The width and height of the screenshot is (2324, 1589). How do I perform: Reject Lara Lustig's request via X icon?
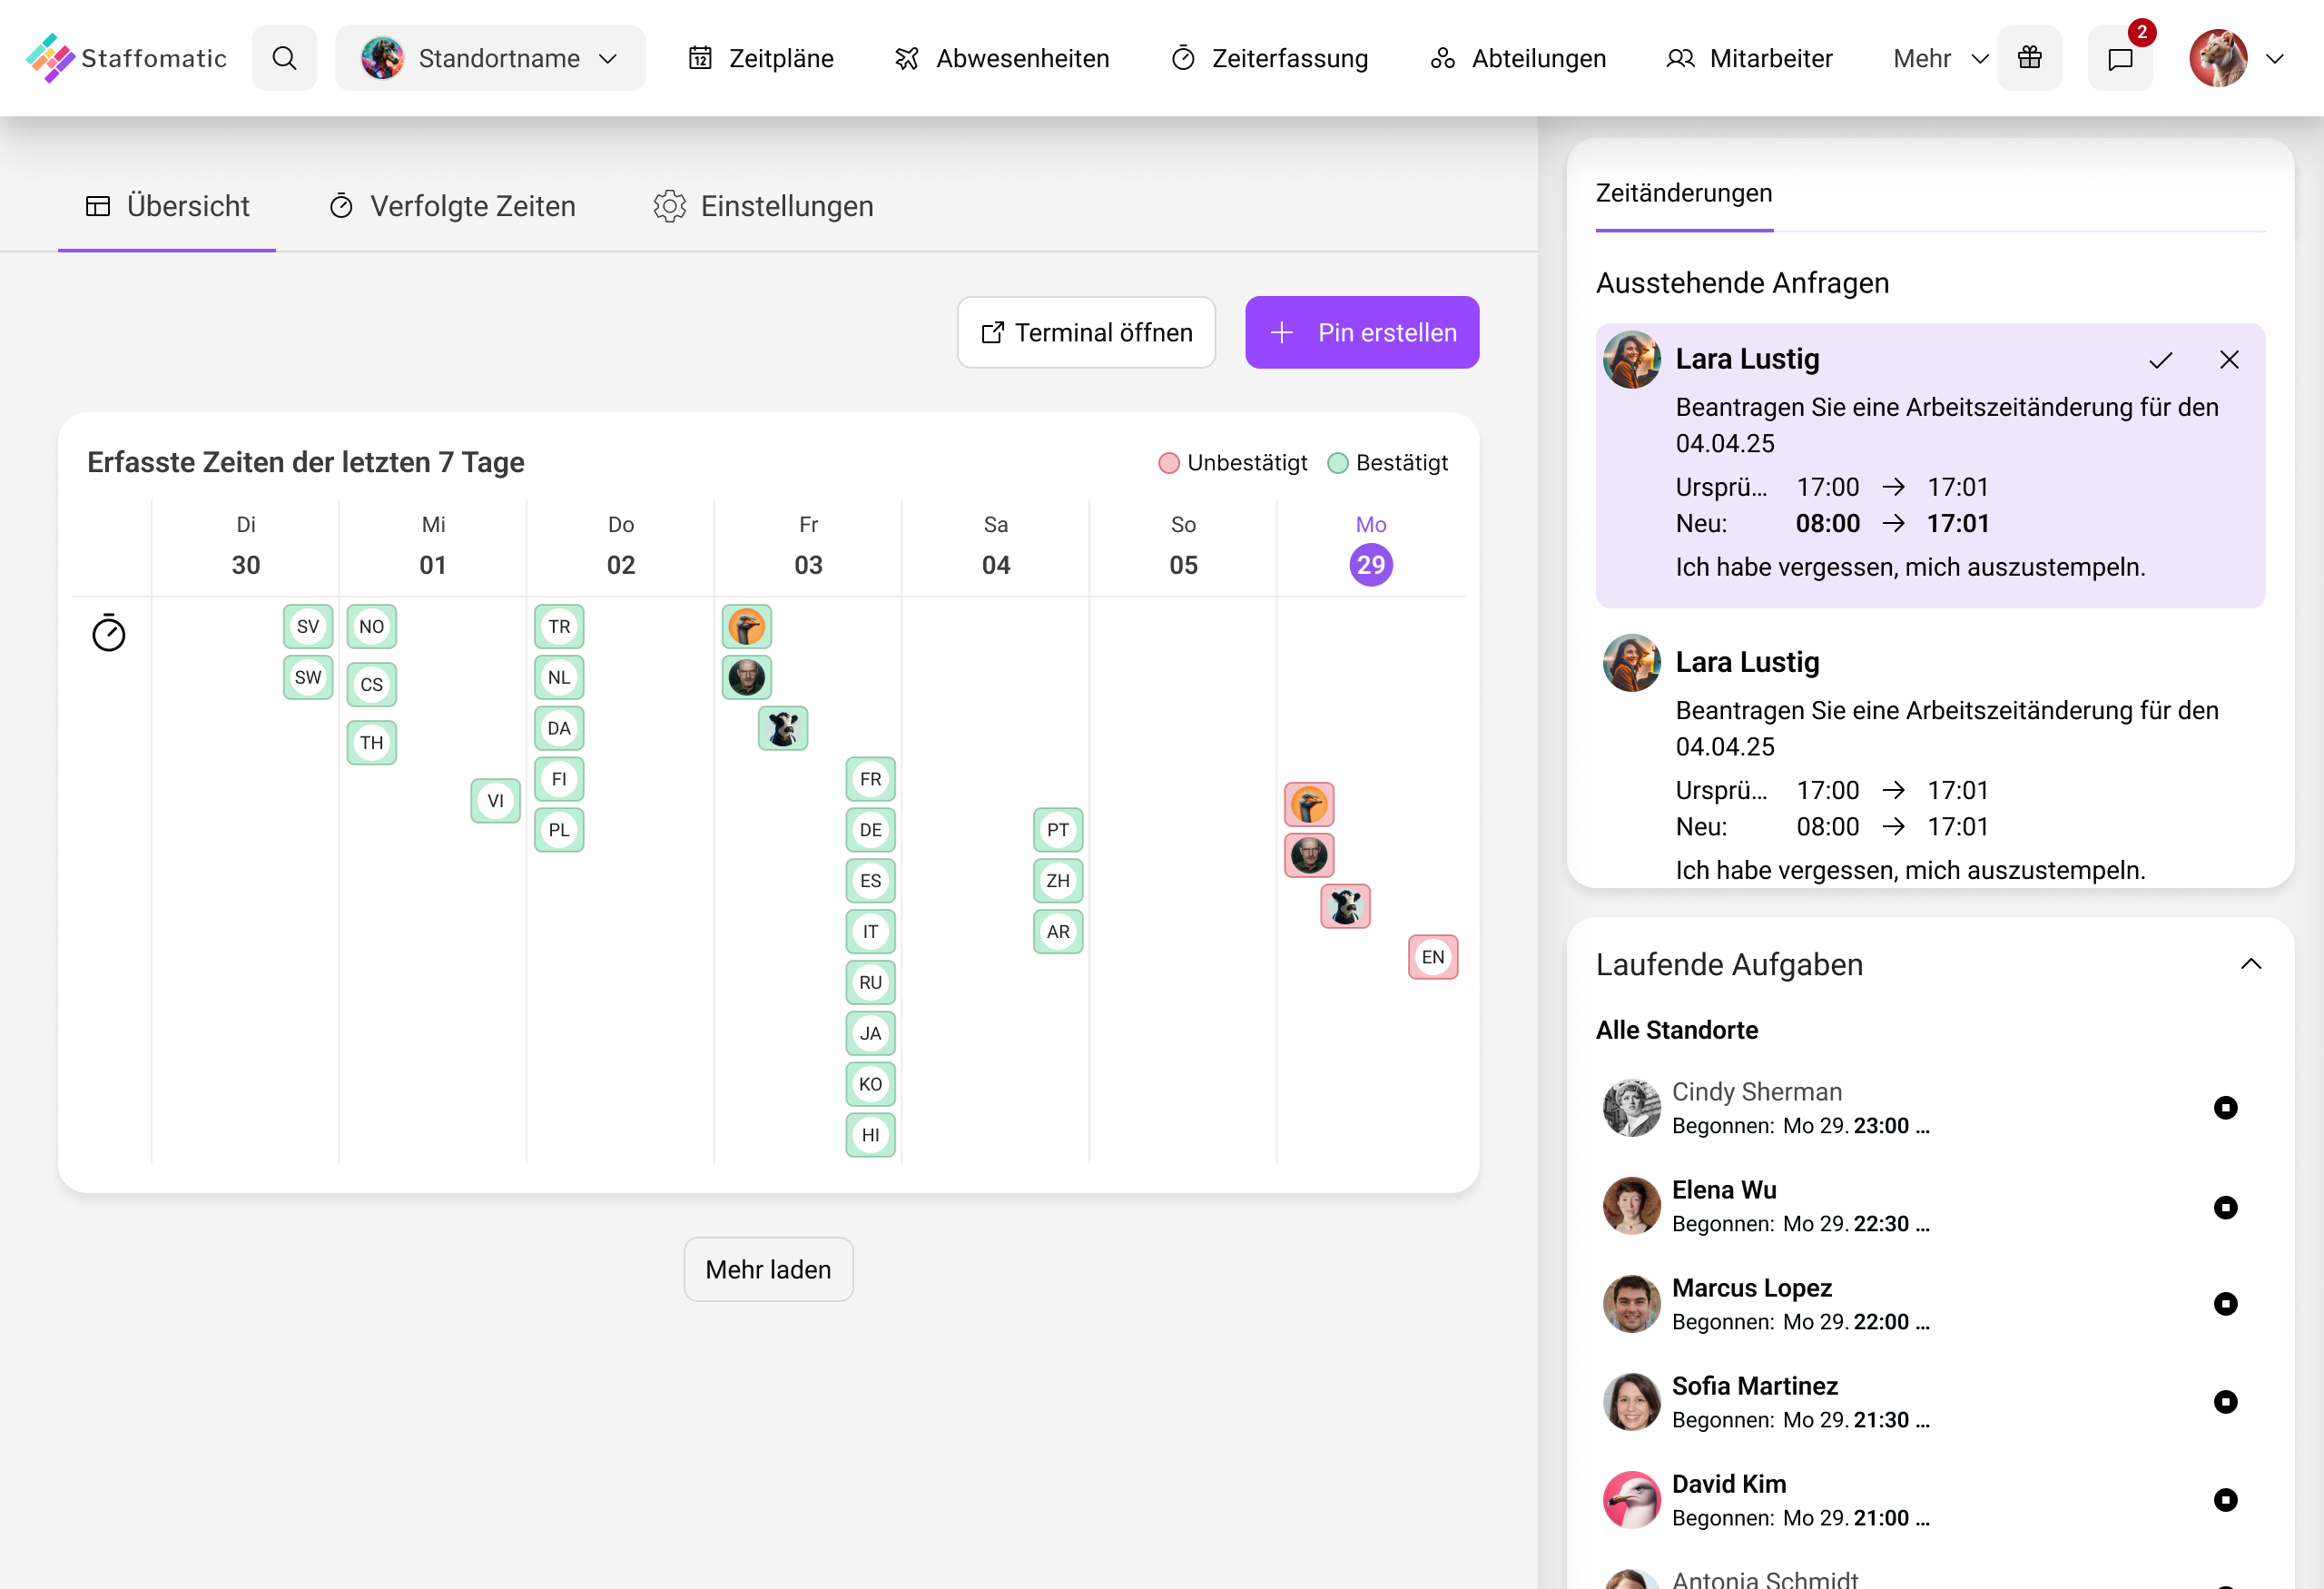[x=2229, y=360]
